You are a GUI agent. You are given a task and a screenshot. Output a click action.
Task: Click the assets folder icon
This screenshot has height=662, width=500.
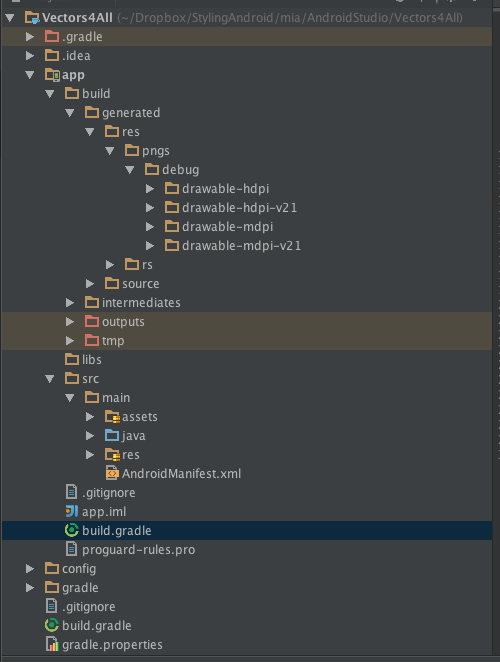(112, 417)
